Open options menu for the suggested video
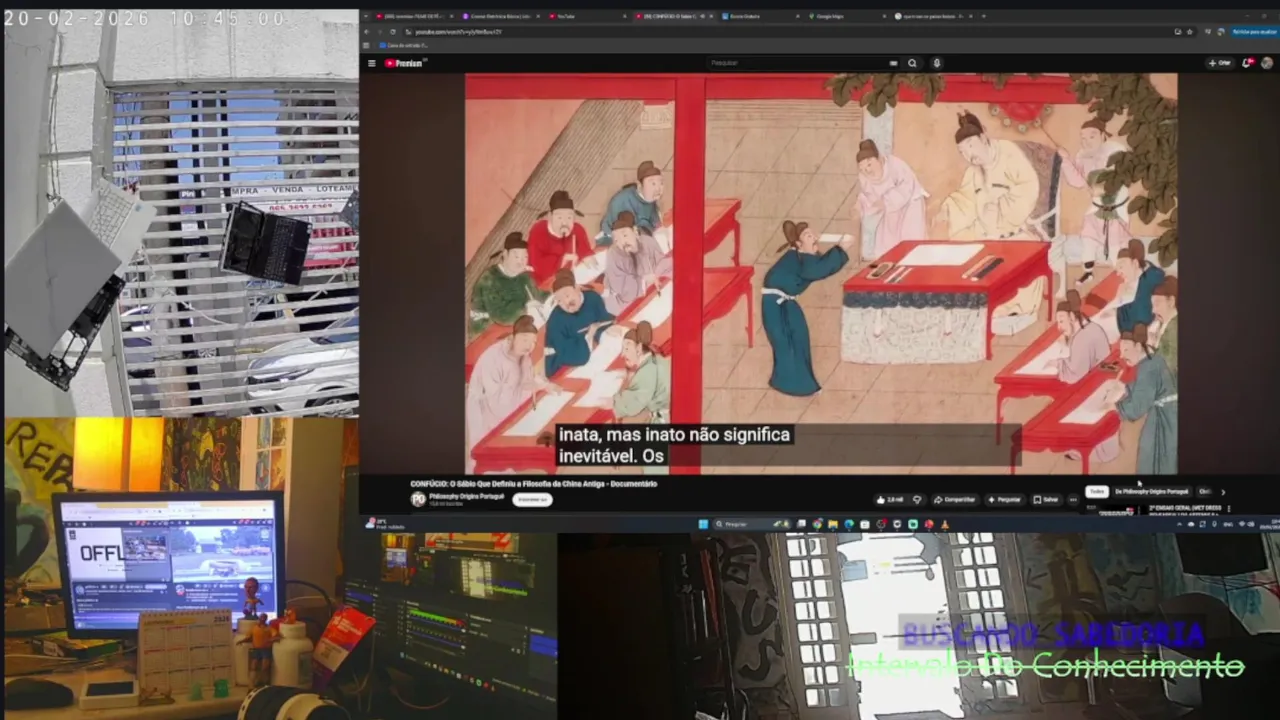The image size is (1280, 720). pos(1229,509)
